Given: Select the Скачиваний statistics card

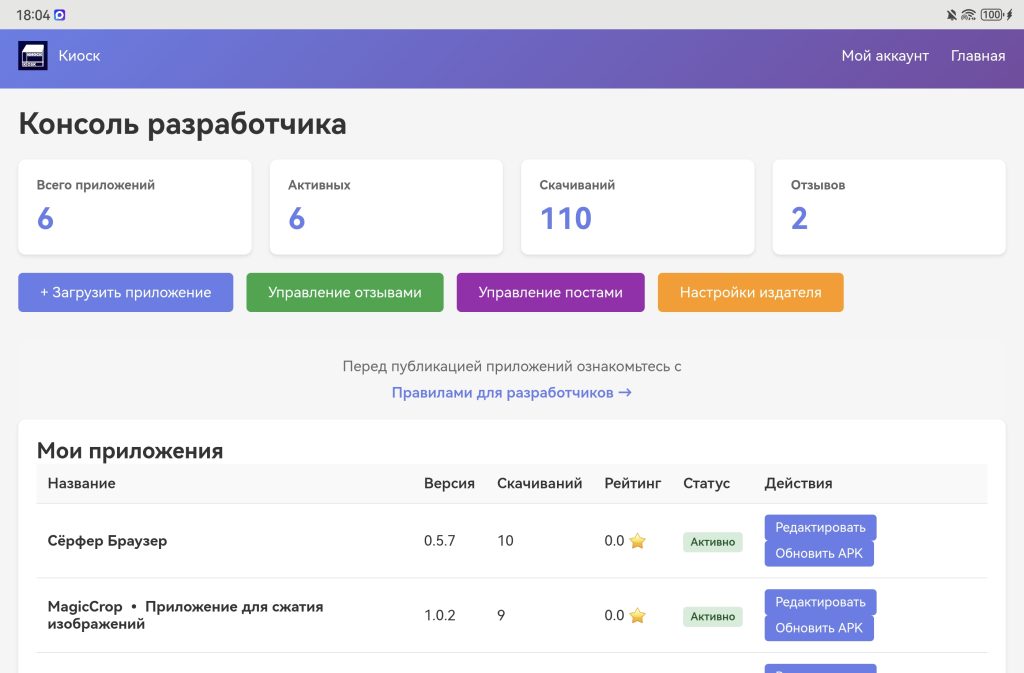Looking at the screenshot, I should pos(637,207).
